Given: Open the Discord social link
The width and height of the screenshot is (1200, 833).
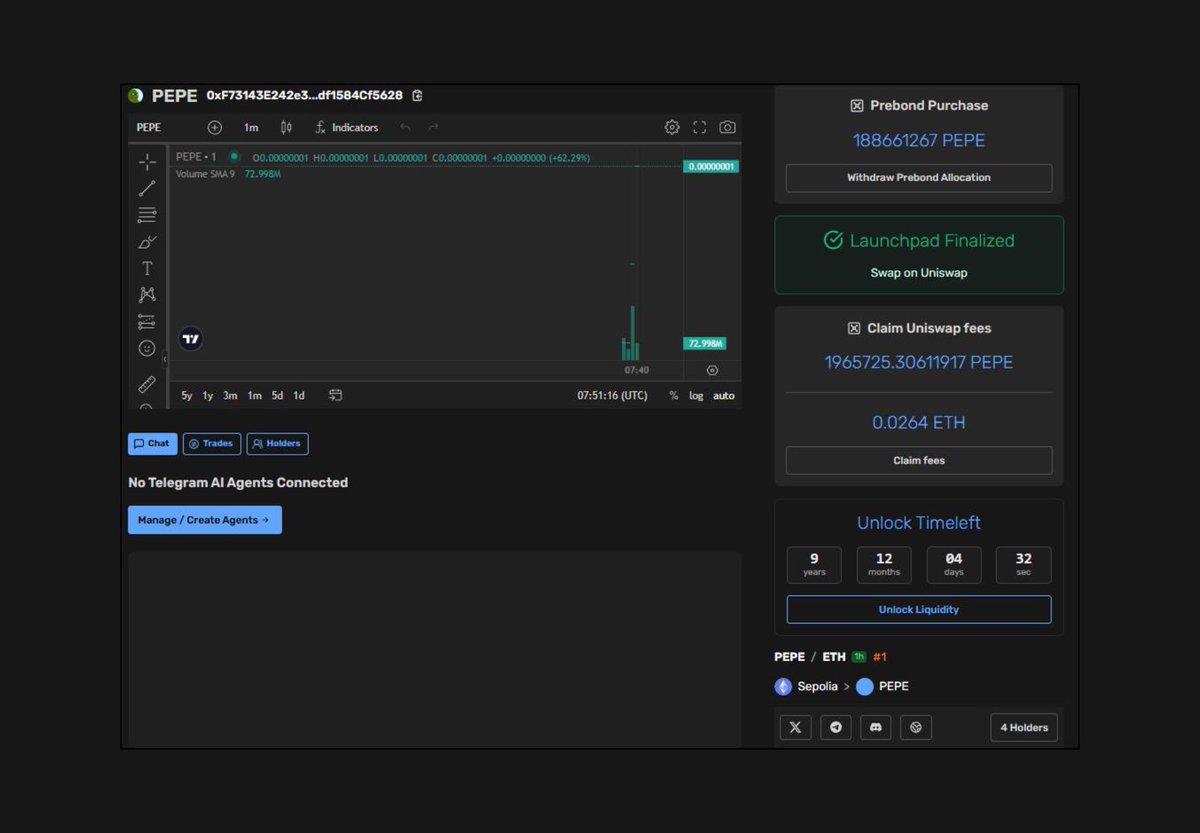Looking at the screenshot, I should (x=876, y=727).
